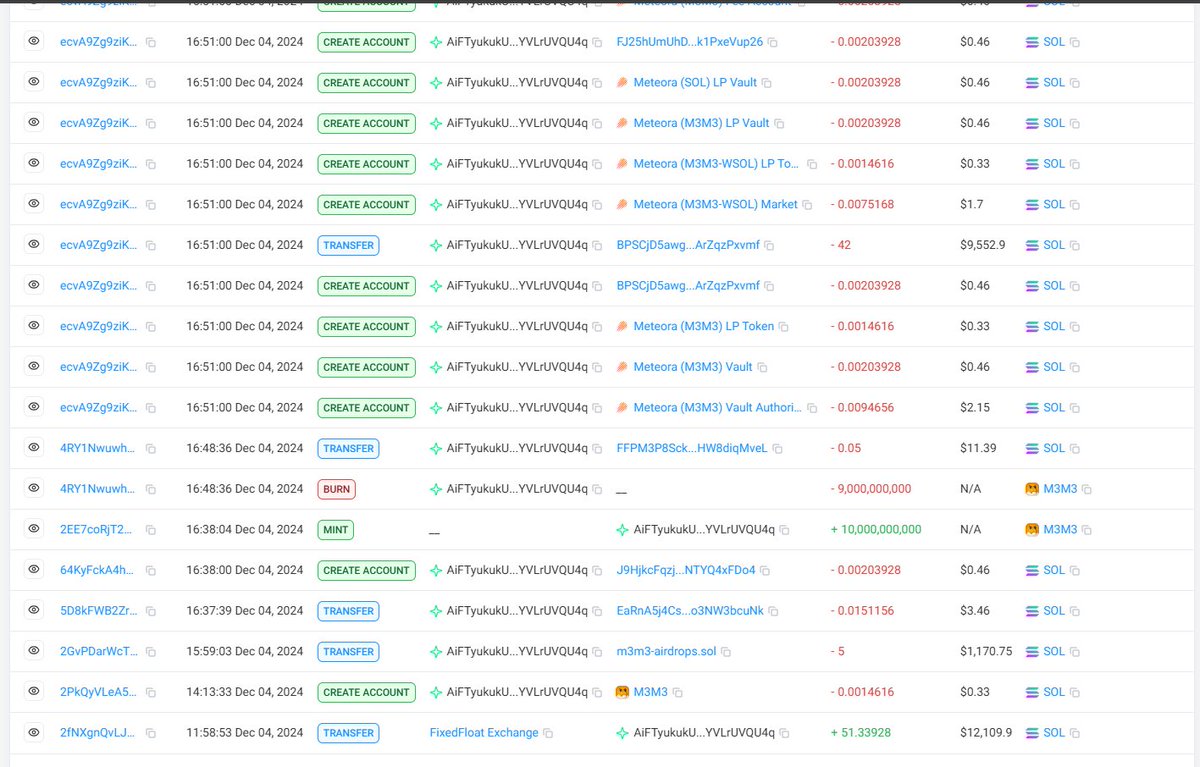Open the FFPM3P8Sck...HW8diqMveL account

coord(692,448)
